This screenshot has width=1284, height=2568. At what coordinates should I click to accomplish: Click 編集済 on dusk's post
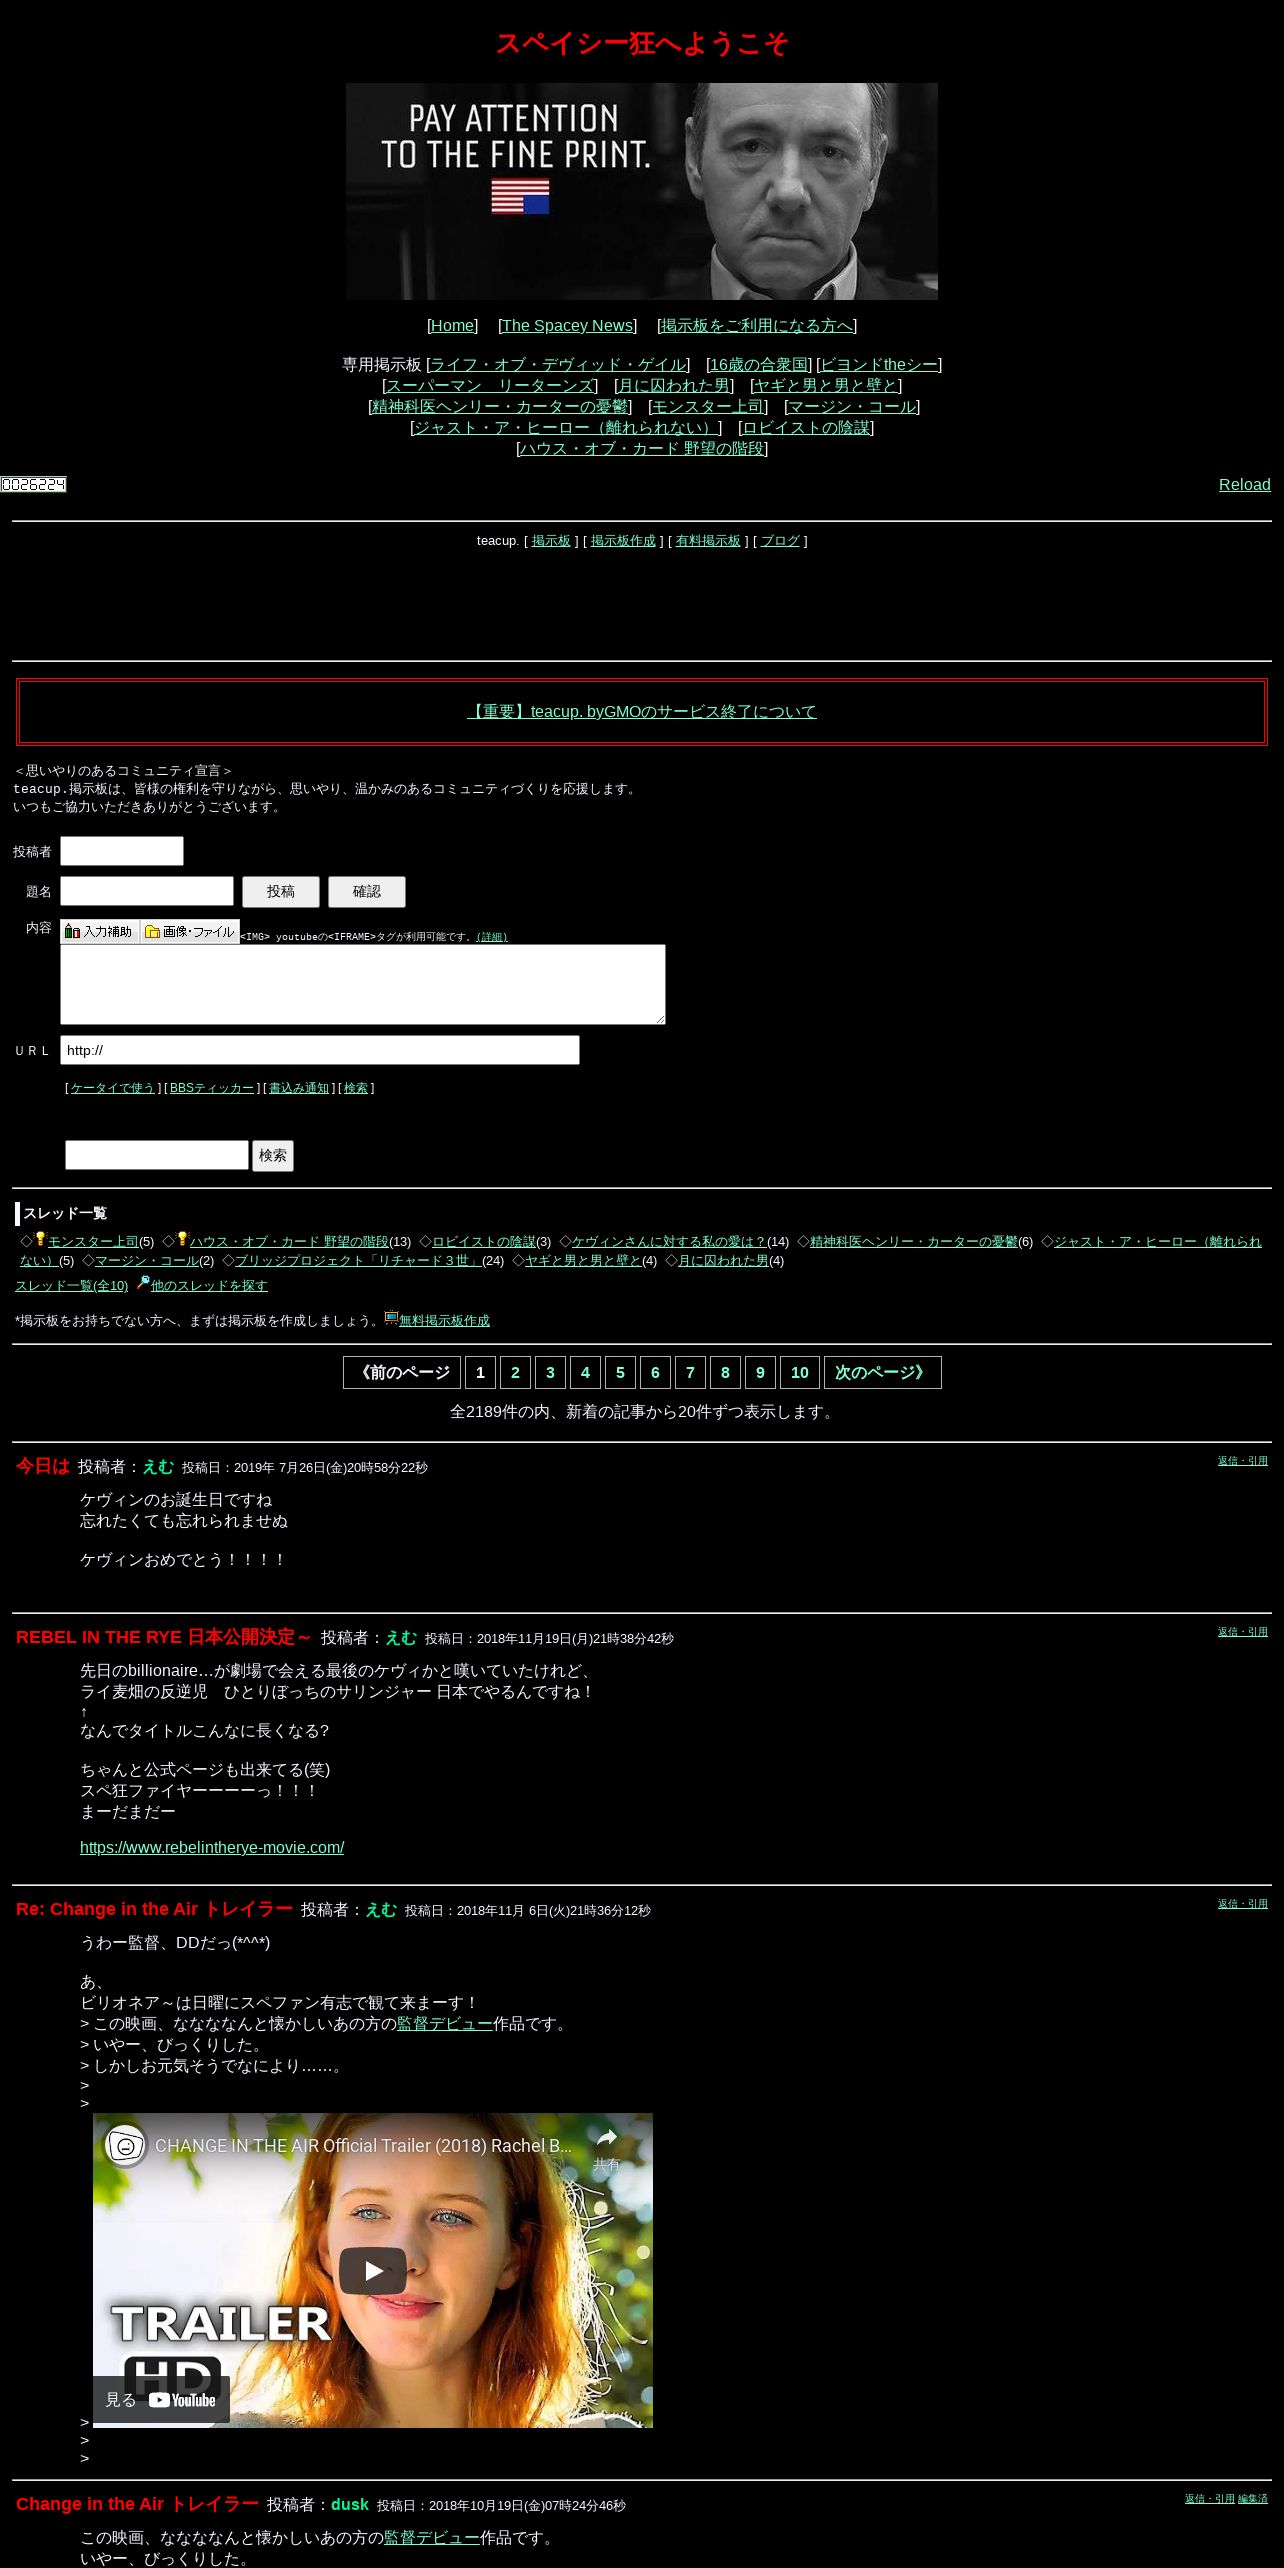pos(1253,2499)
